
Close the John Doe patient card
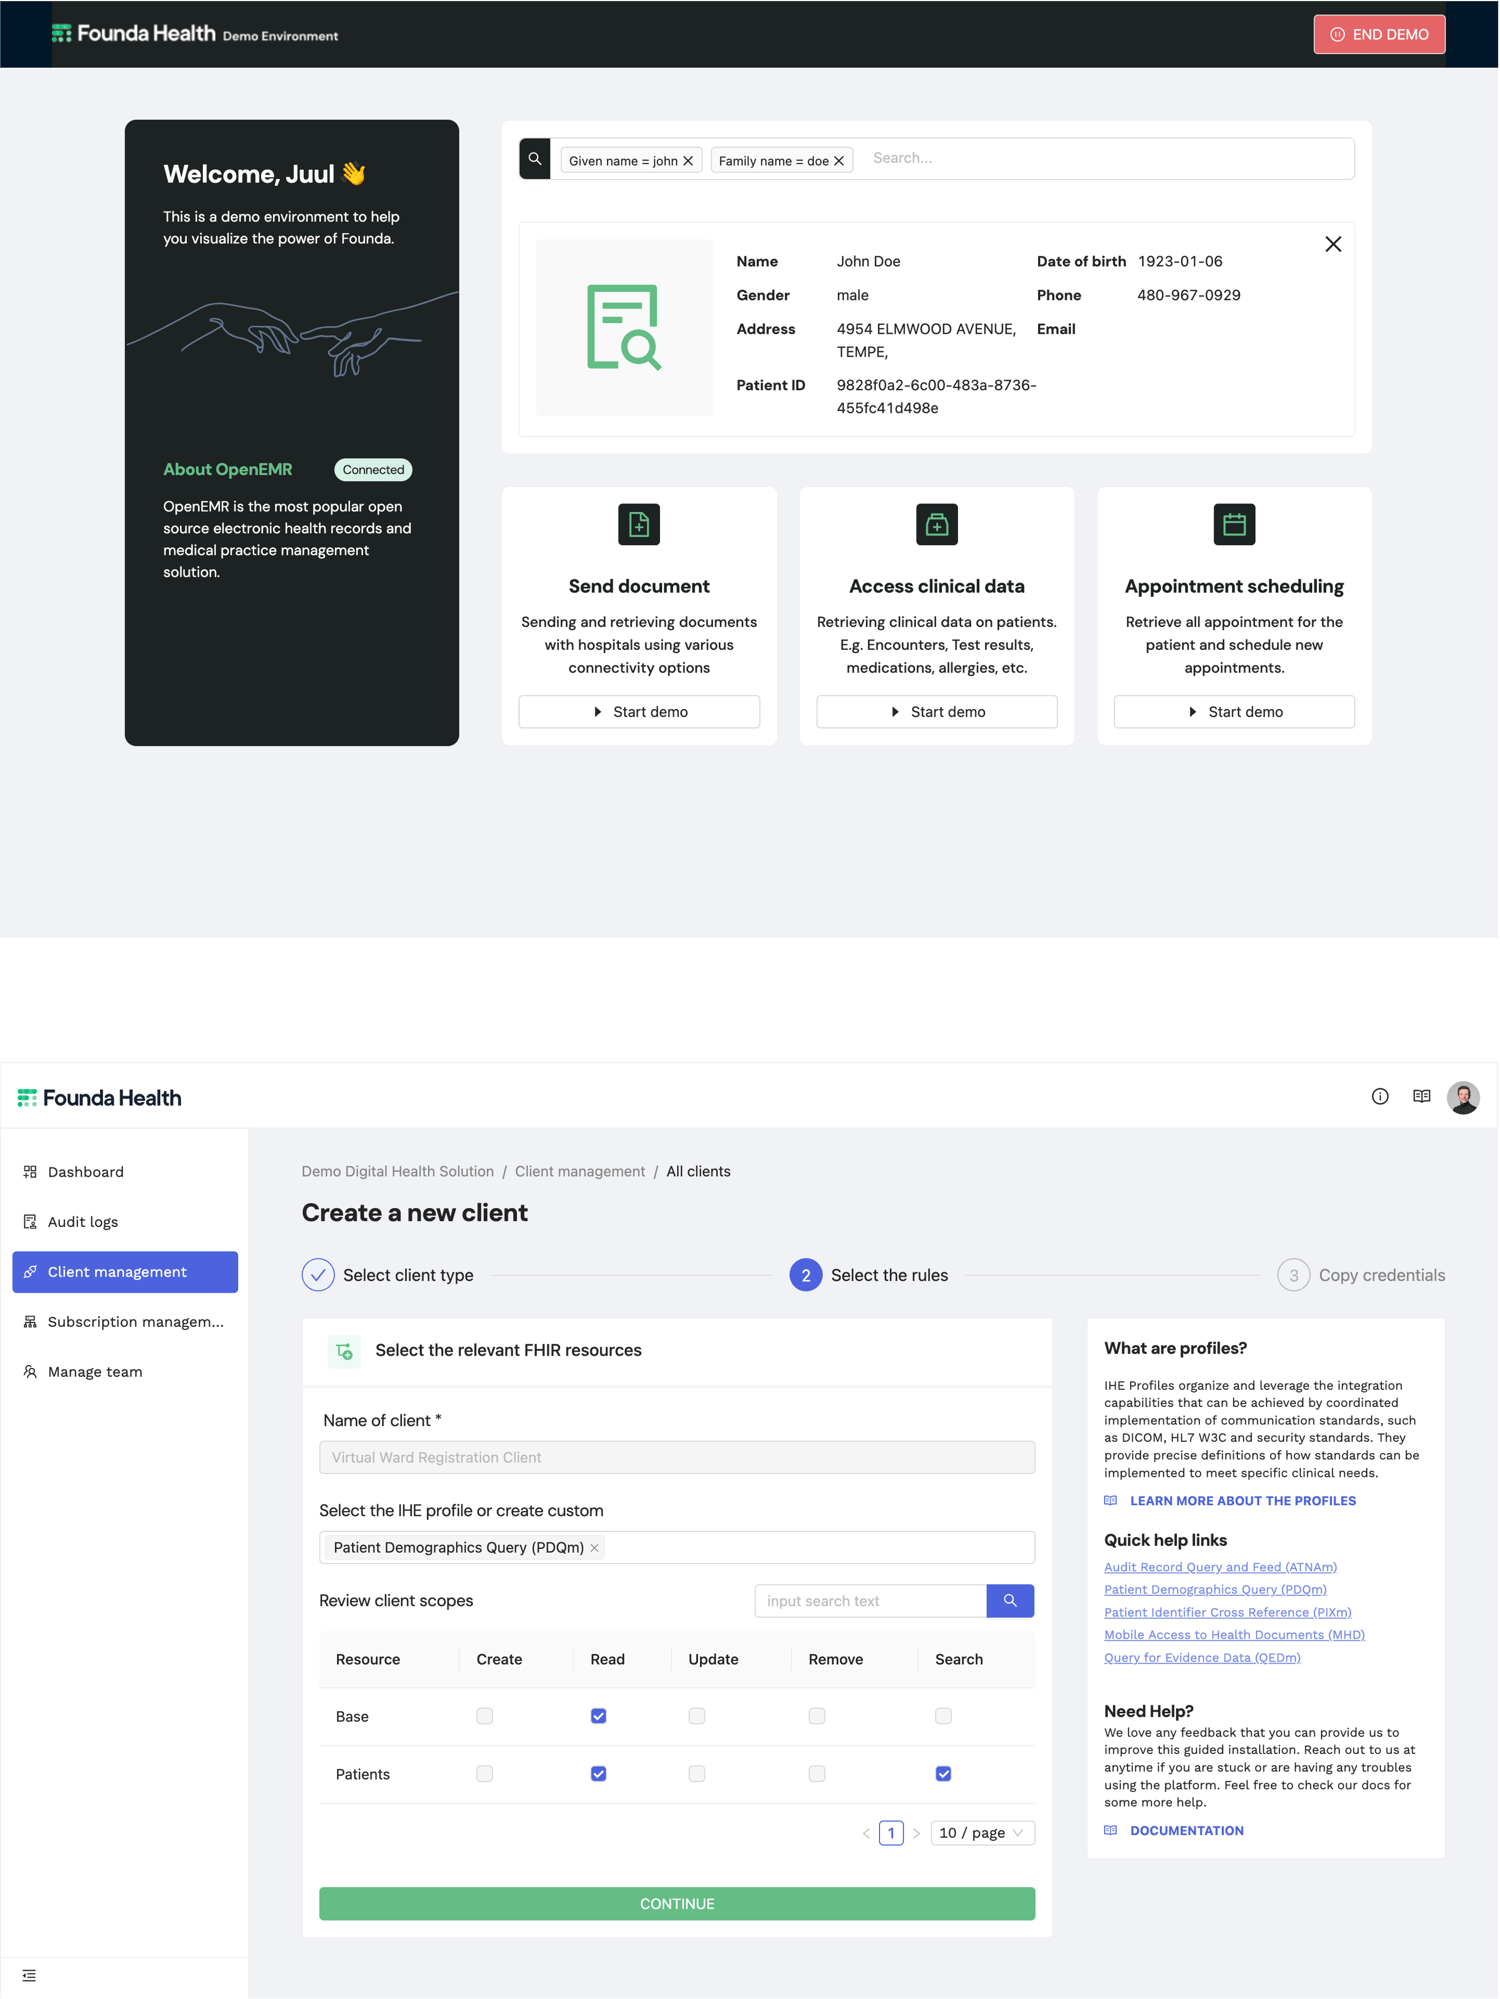(x=1333, y=244)
